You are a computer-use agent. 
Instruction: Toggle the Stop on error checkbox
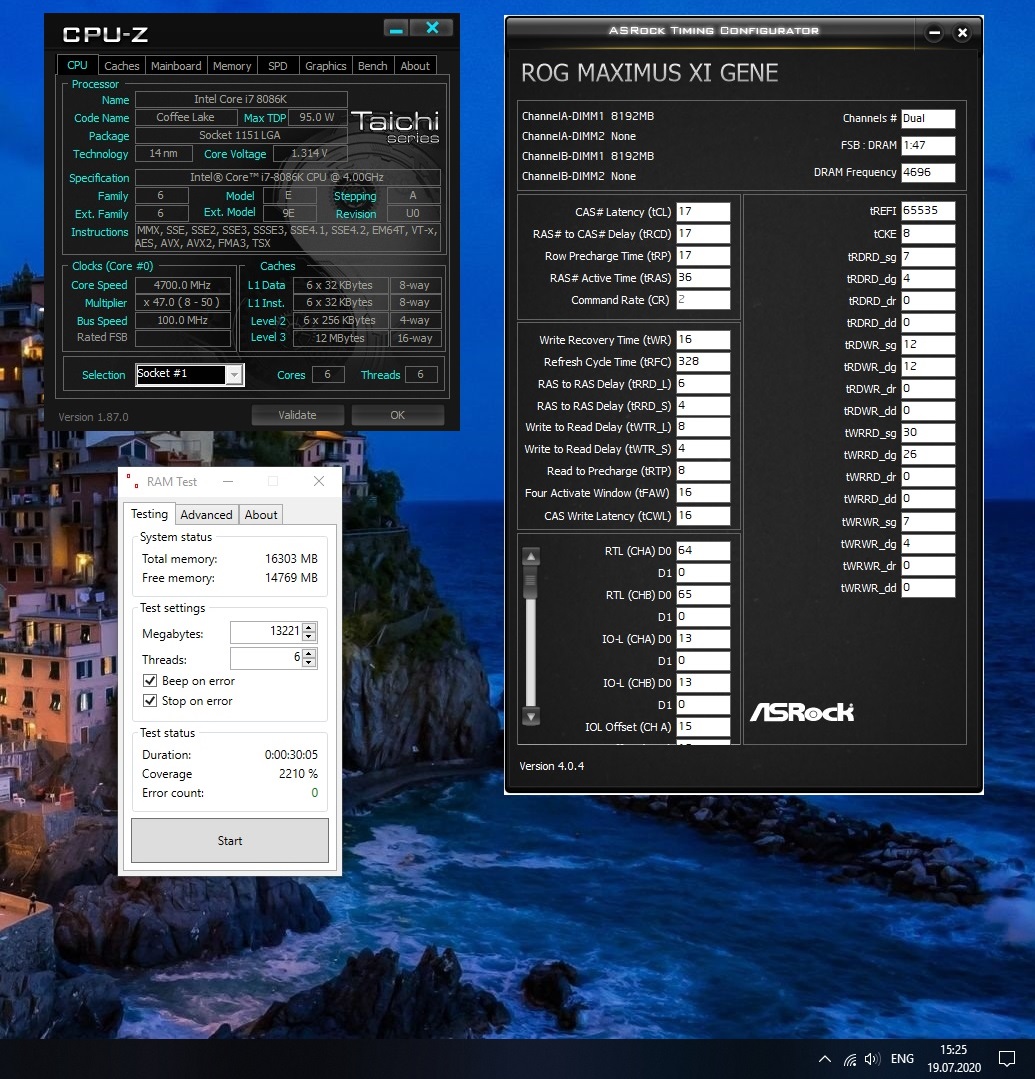click(x=149, y=701)
